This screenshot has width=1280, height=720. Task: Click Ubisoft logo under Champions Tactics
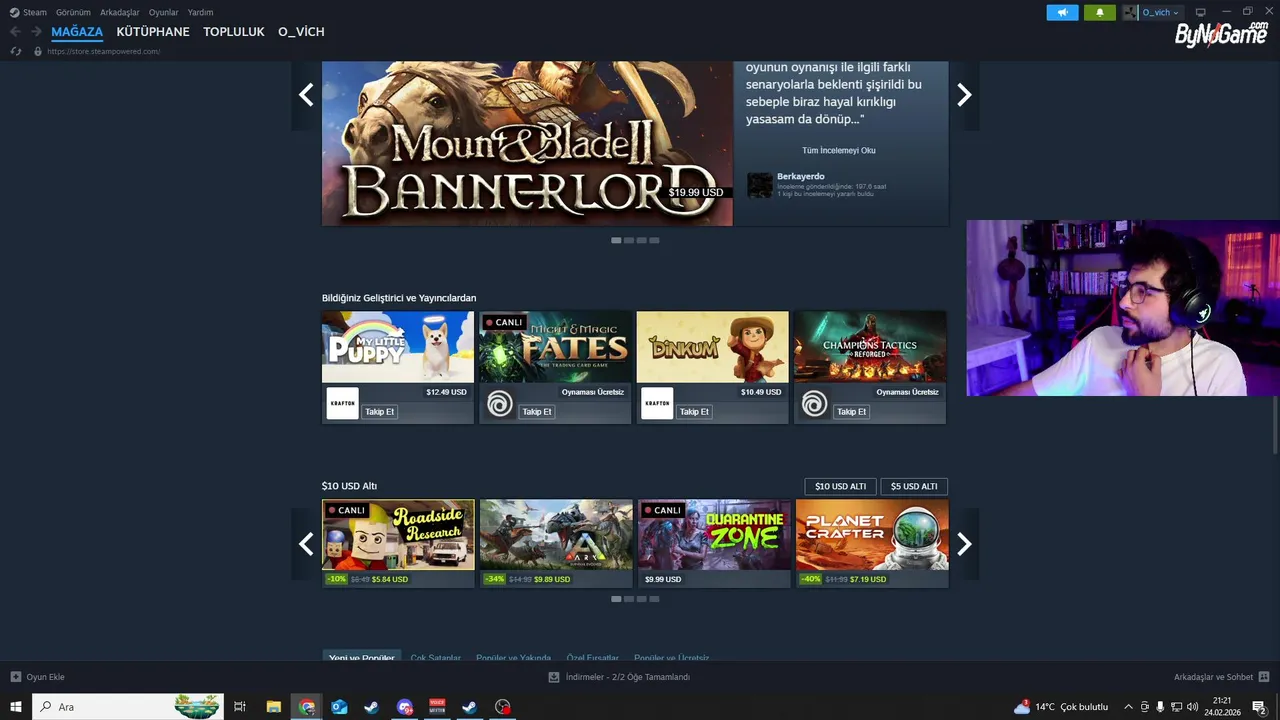tap(814, 404)
